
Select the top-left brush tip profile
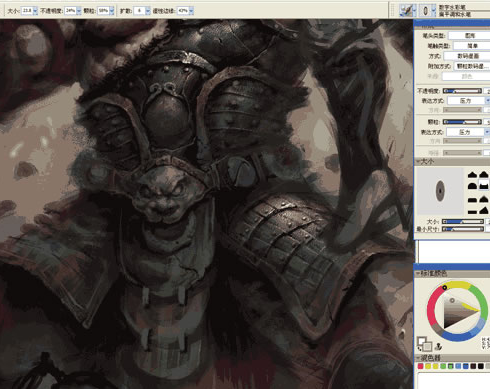(472, 174)
